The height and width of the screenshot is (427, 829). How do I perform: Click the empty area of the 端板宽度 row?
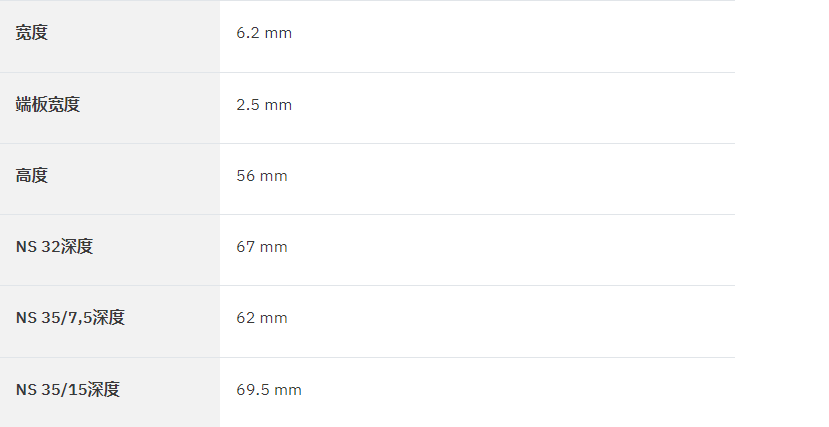pos(513,108)
